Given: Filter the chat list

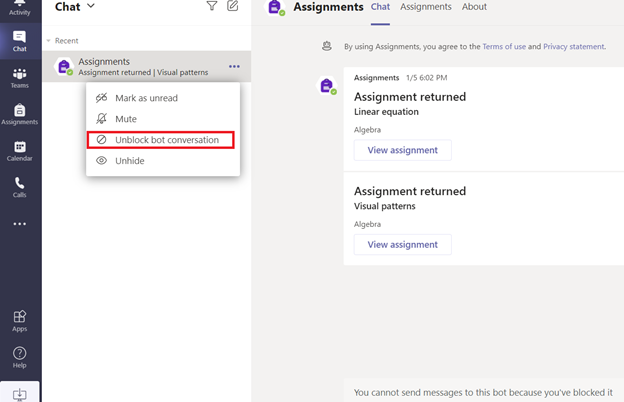Looking at the screenshot, I should pos(212,6).
